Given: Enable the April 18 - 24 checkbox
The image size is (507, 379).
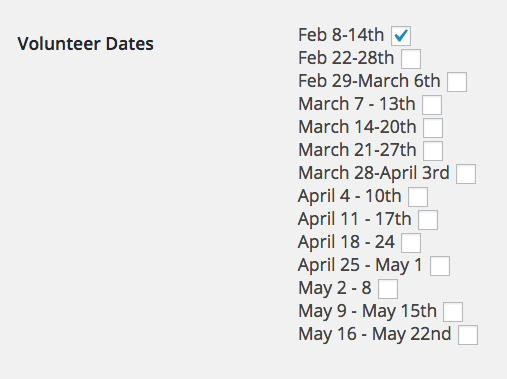Looking at the screenshot, I should click(x=411, y=243).
